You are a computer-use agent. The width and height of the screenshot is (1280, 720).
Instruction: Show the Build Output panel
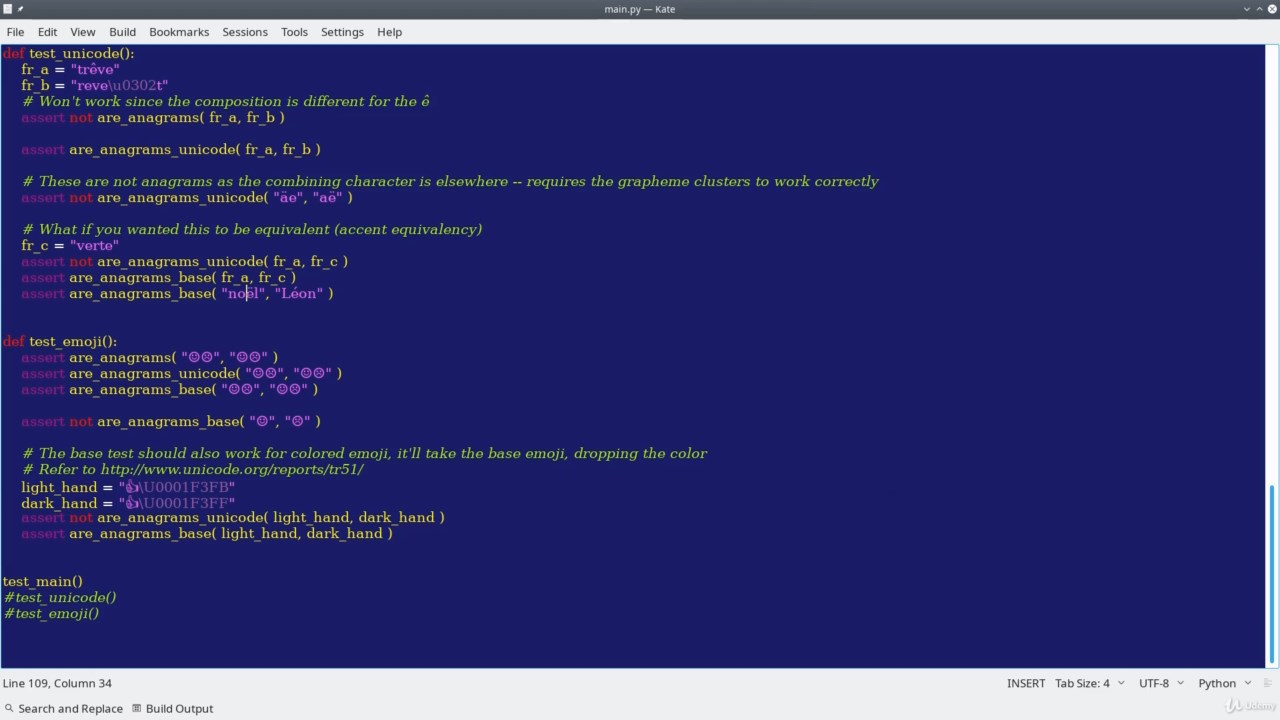point(172,709)
